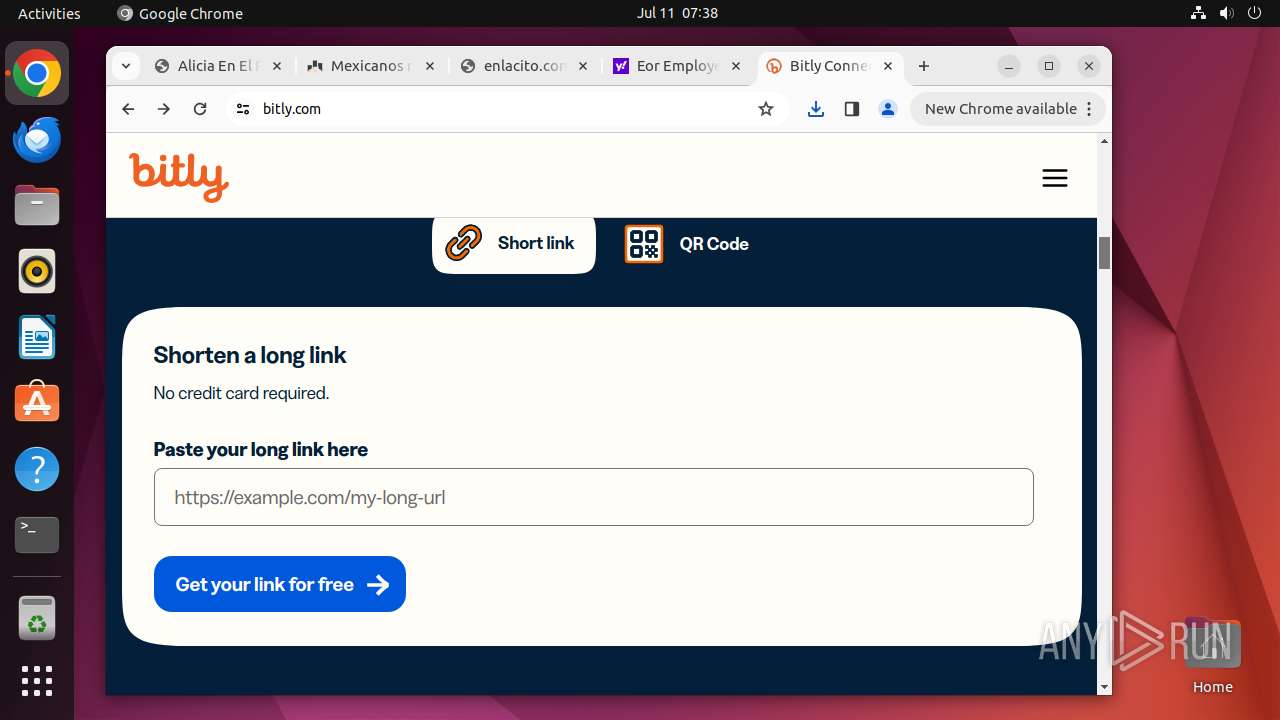Viewport: 1280px width, 720px height.
Task: Close the enlacito.com tab
Action: click(x=583, y=66)
